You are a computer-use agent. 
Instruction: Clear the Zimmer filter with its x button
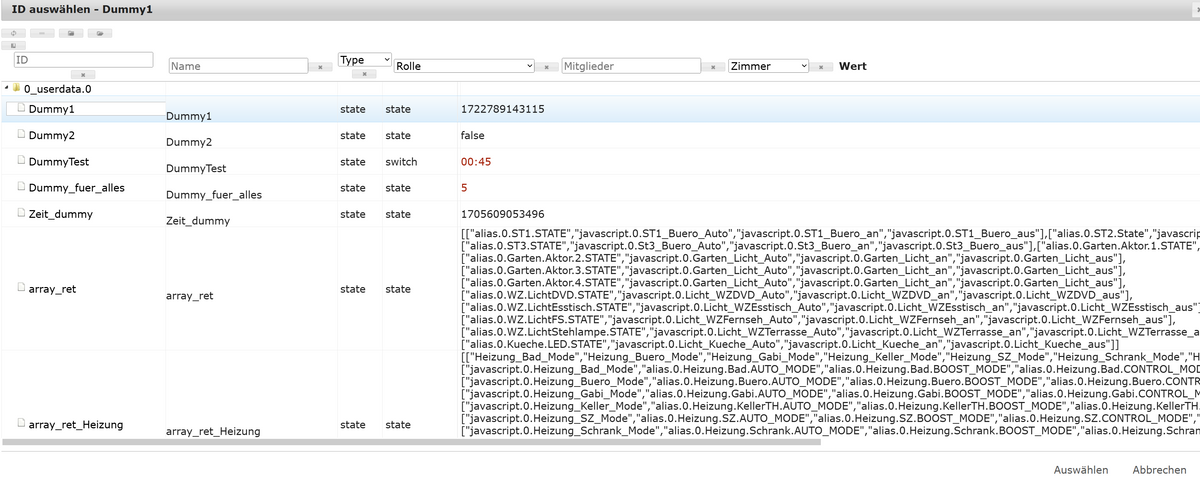pyautogui.click(x=819, y=67)
